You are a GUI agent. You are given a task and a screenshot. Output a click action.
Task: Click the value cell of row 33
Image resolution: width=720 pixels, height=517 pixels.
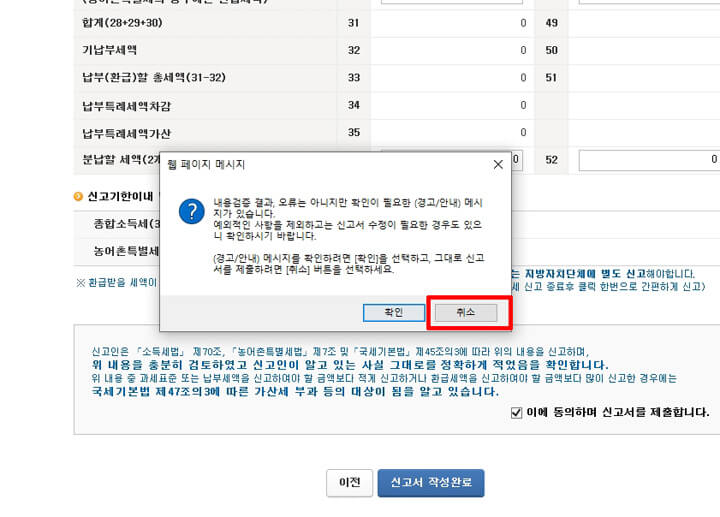coord(452,78)
